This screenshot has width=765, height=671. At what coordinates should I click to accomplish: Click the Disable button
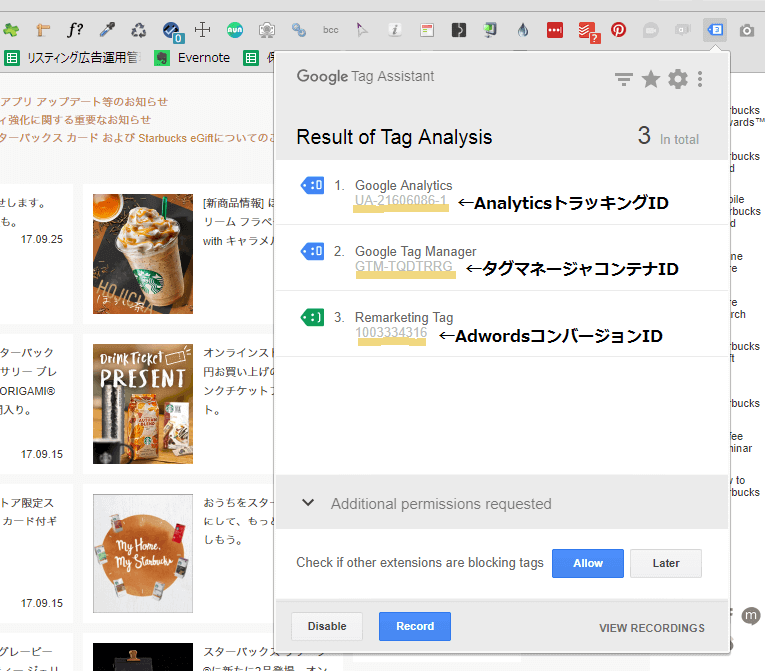327,626
